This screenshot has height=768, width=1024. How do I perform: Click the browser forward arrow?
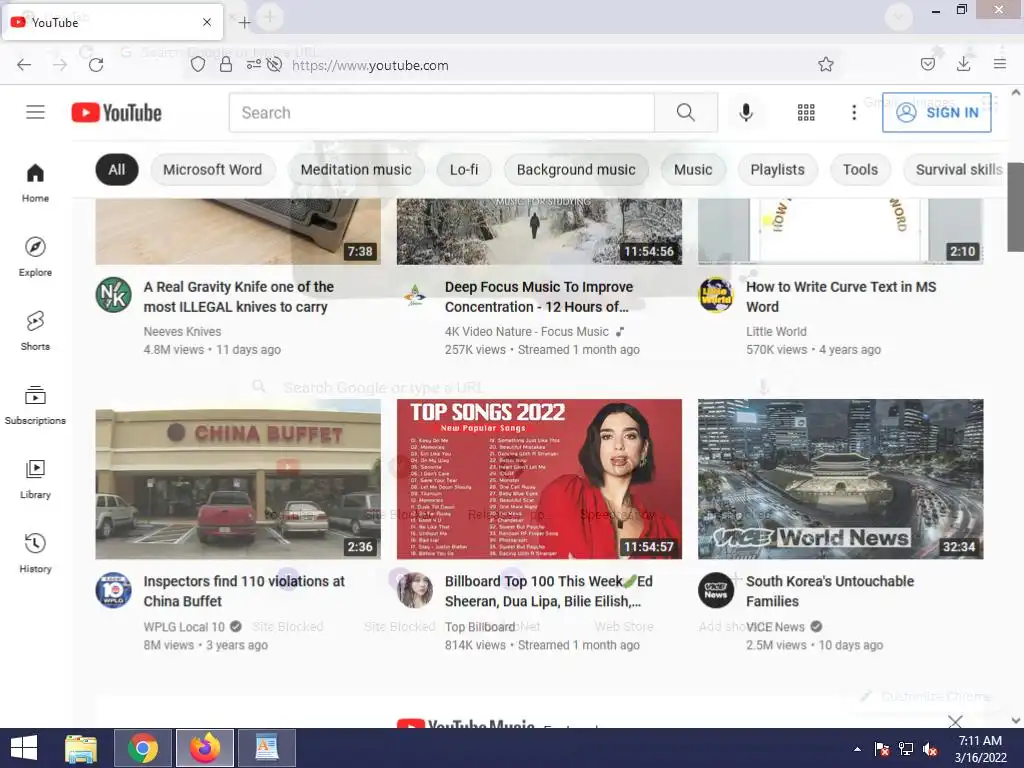point(60,65)
